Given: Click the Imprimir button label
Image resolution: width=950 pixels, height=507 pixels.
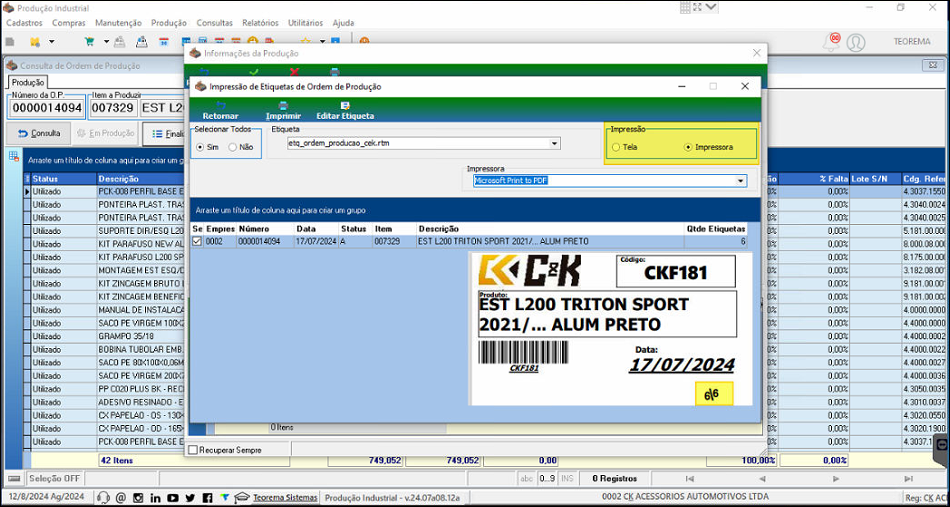Looking at the screenshot, I should point(284,116).
